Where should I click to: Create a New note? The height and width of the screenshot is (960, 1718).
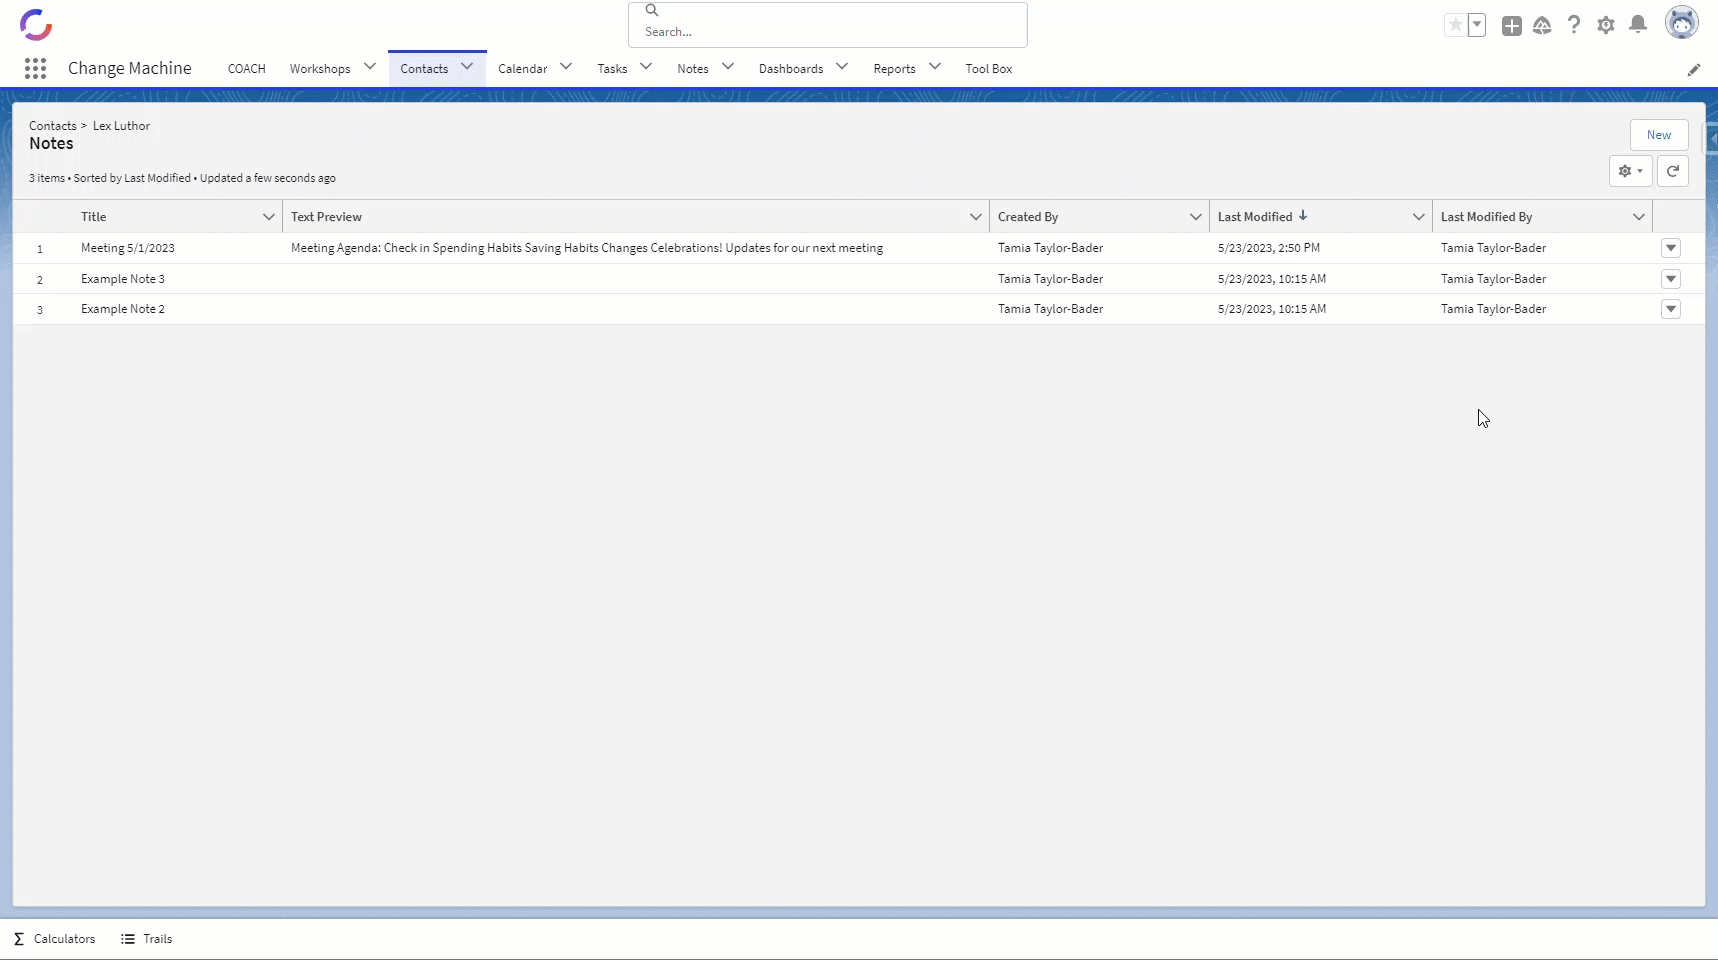(1659, 135)
